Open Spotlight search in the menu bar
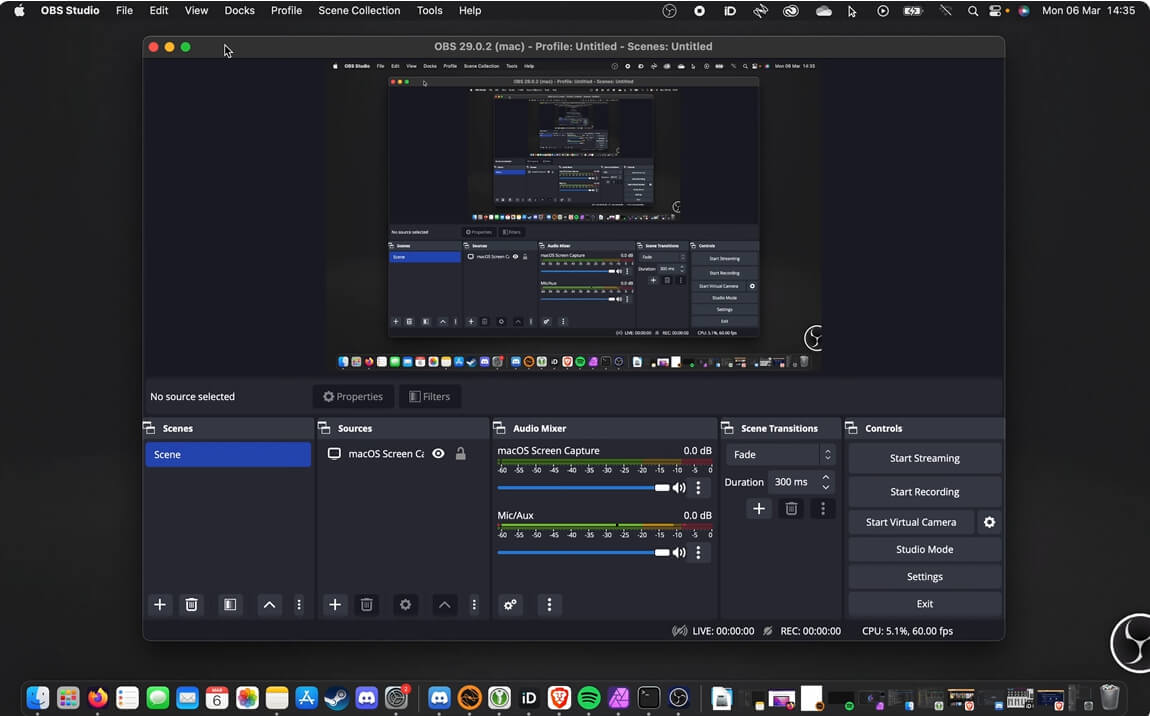This screenshot has height=716, width=1150. coord(973,11)
